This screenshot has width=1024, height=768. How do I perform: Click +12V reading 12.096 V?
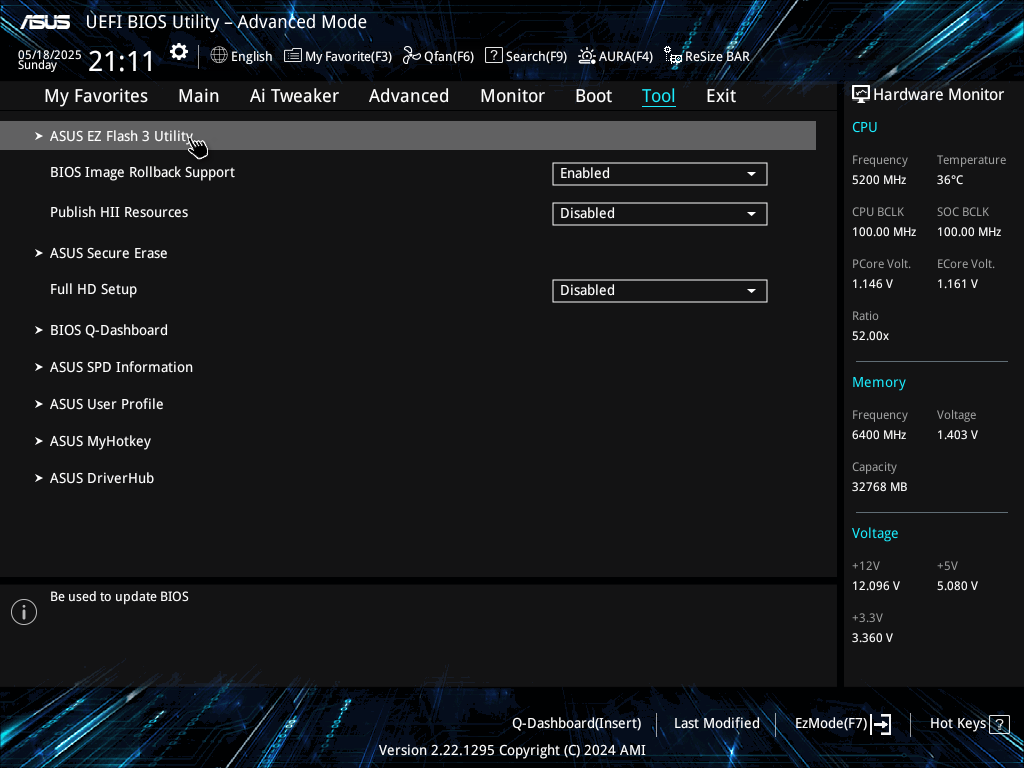click(x=876, y=586)
